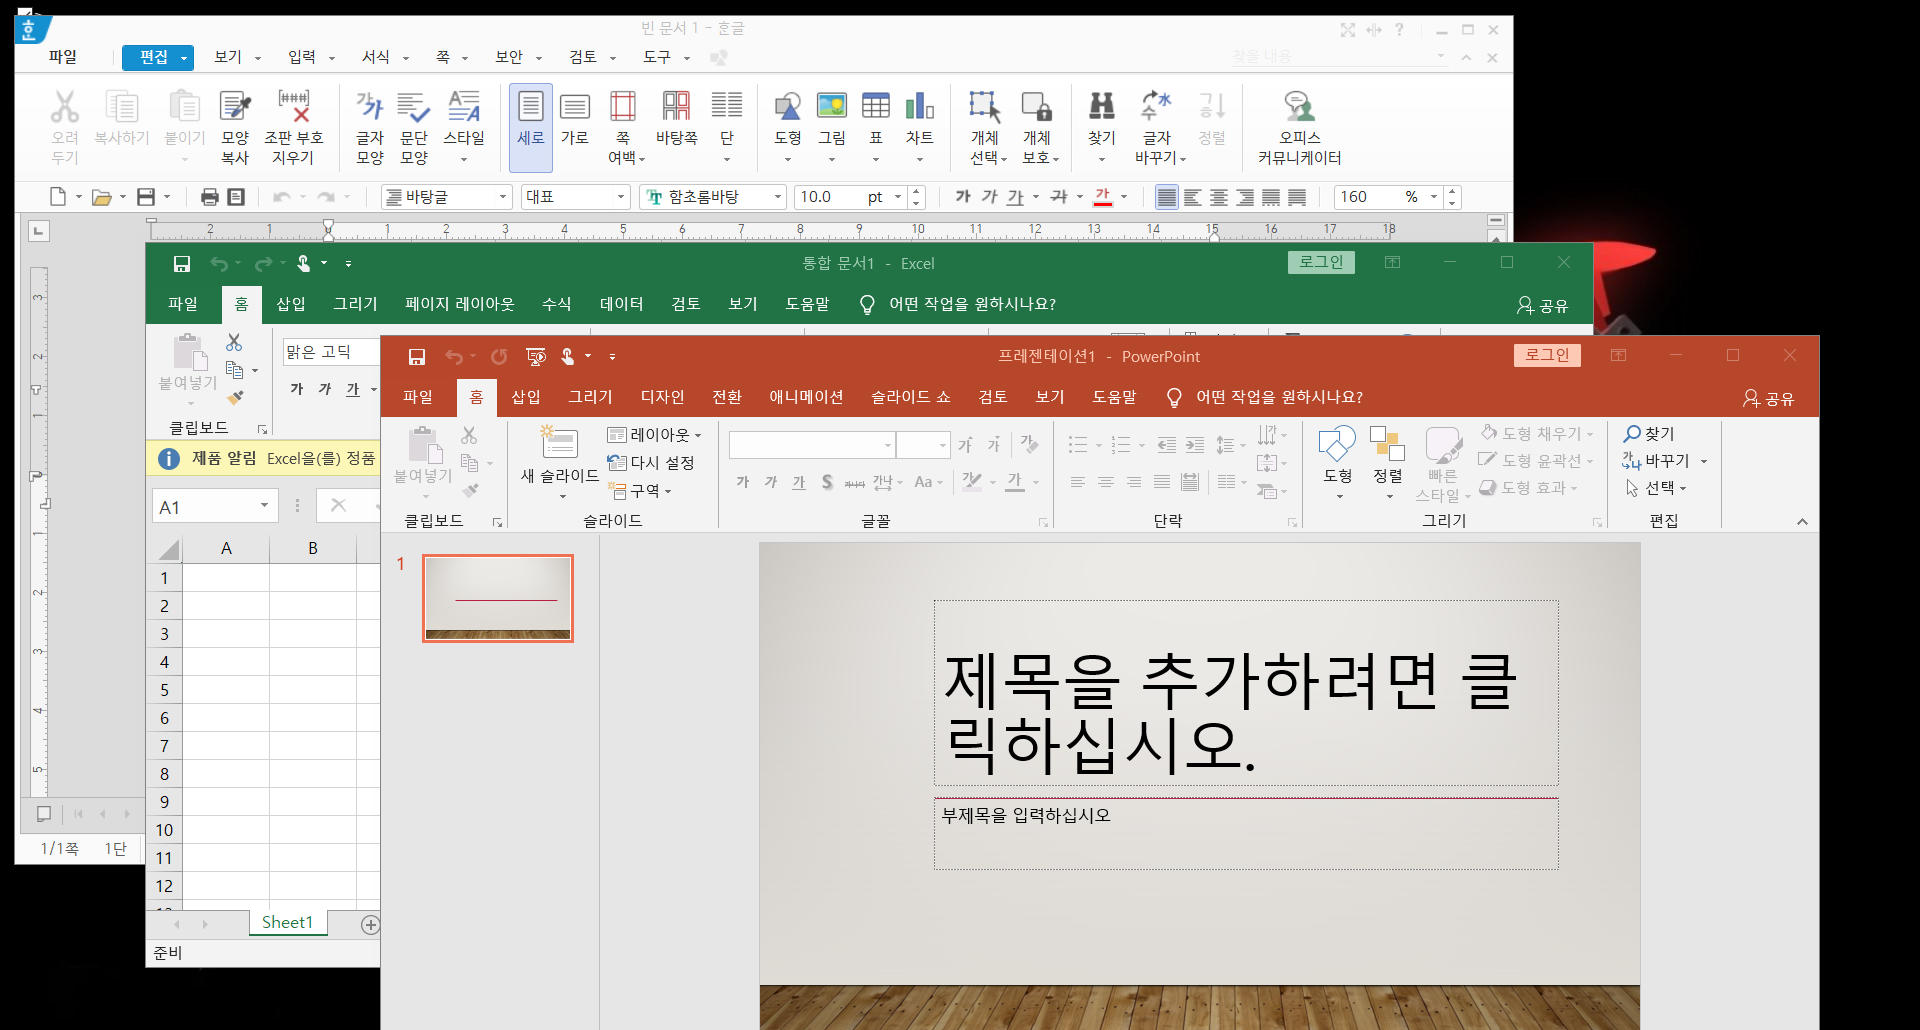This screenshot has width=1920, height=1030.
Task: Click font color 가 button in PowerPoint
Action: tap(1015, 482)
